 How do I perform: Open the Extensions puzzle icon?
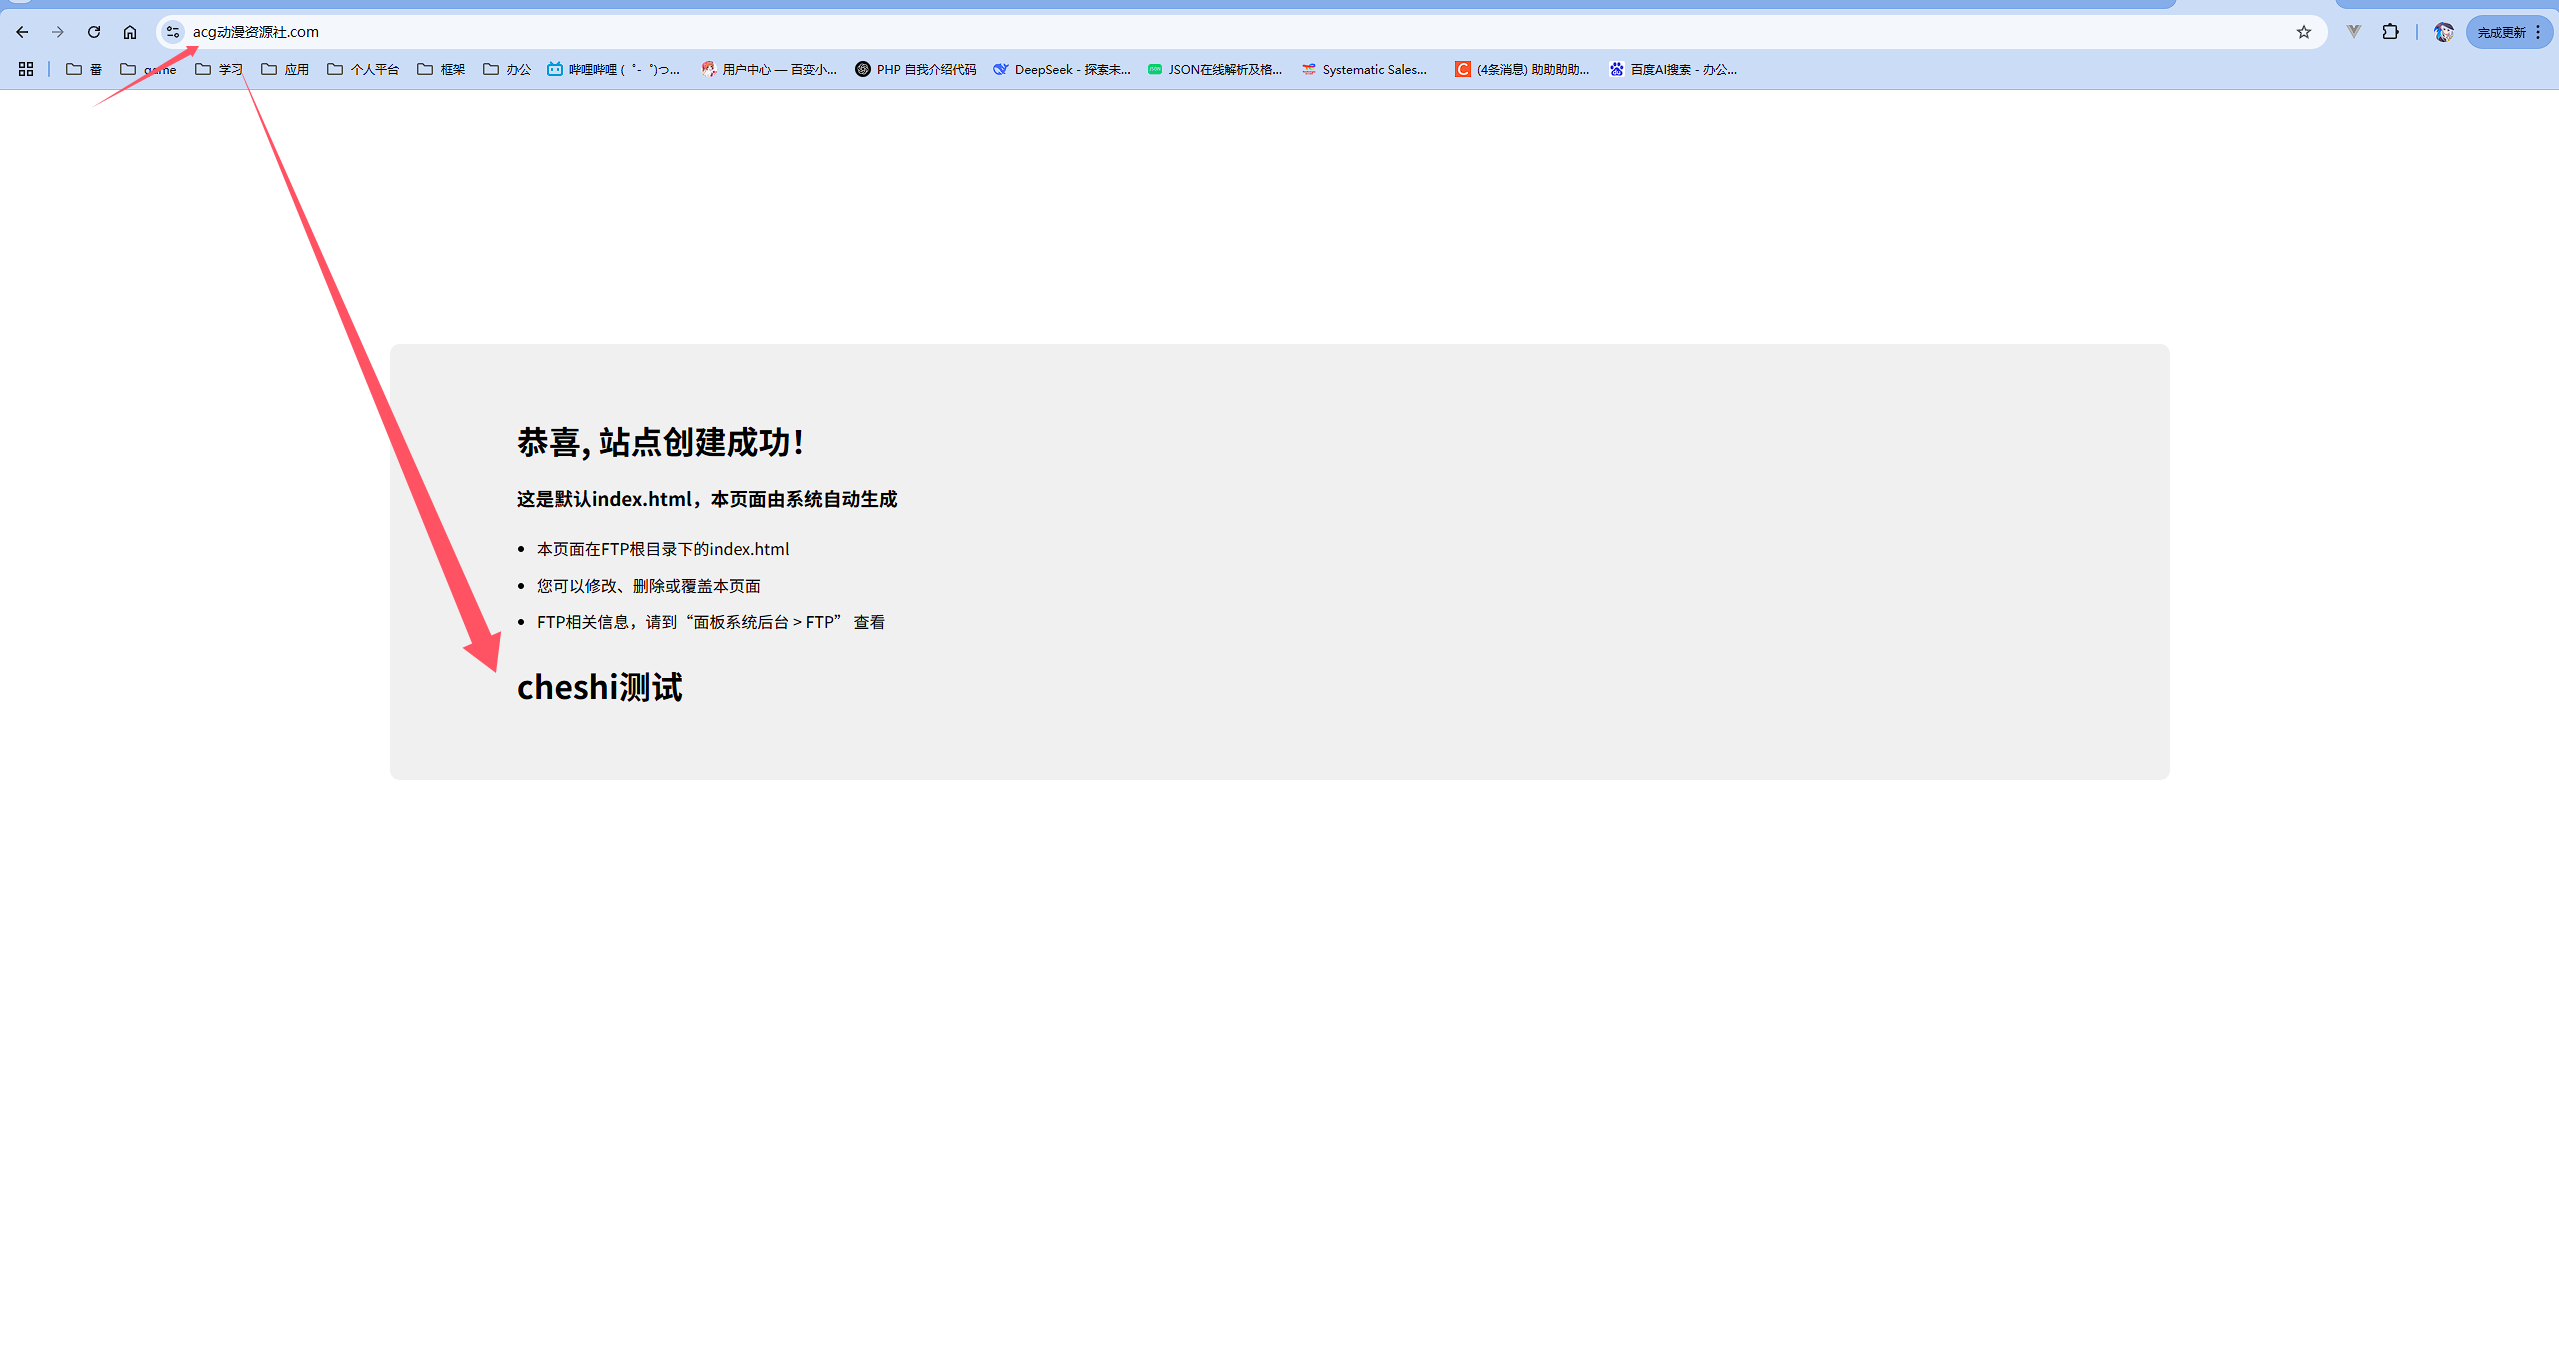point(2390,32)
